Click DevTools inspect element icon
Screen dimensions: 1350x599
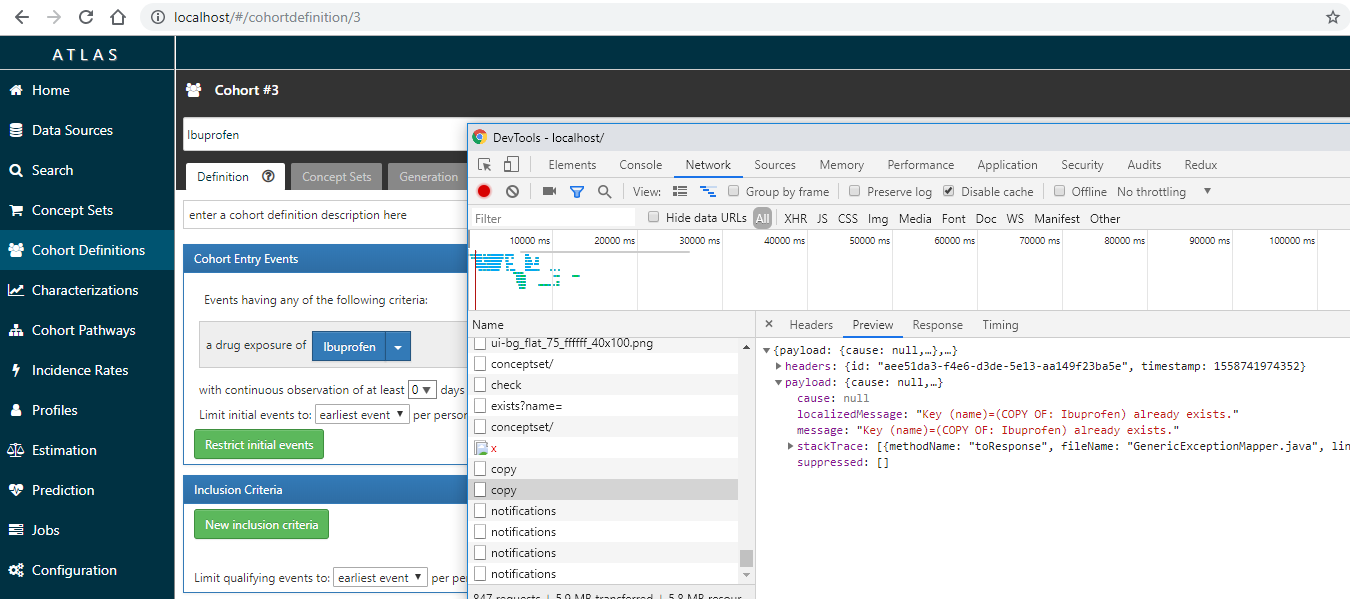(485, 165)
